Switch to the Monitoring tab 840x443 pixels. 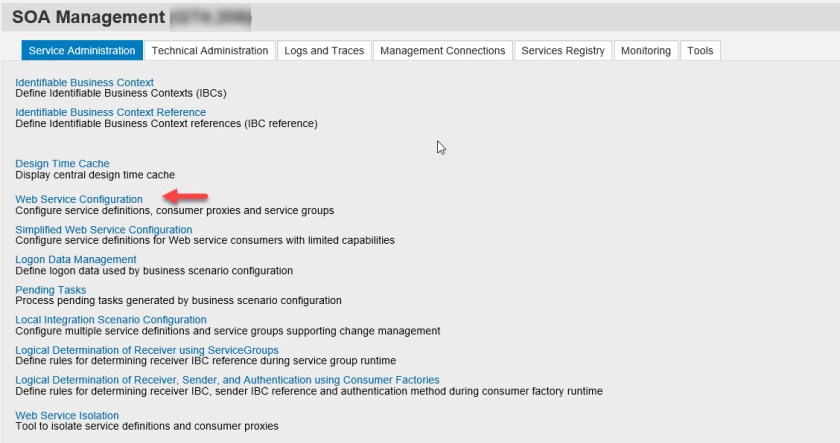[645, 51]
